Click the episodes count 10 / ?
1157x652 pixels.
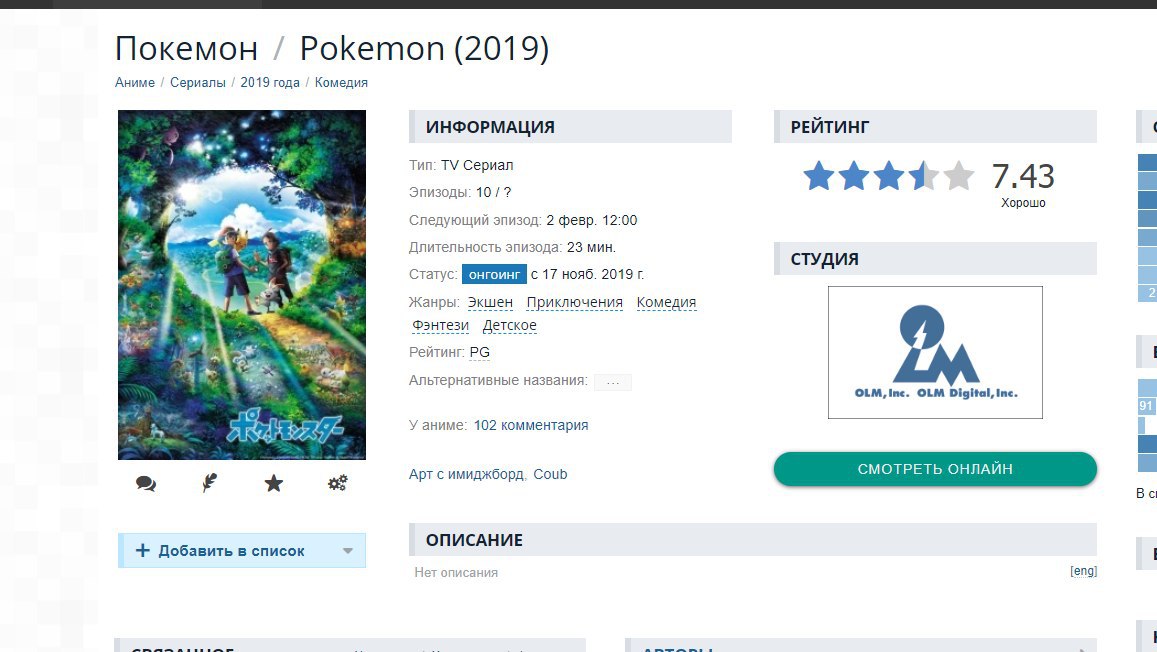click(494, 193)
